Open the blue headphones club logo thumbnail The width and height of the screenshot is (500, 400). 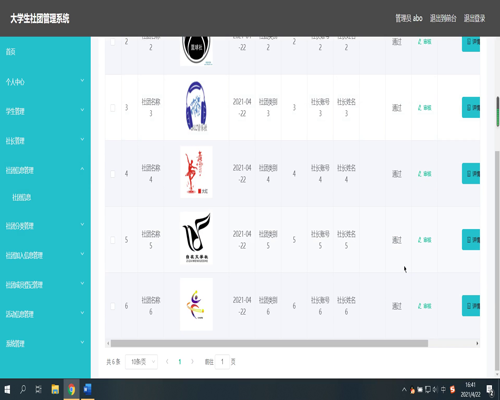pos(196,106)
